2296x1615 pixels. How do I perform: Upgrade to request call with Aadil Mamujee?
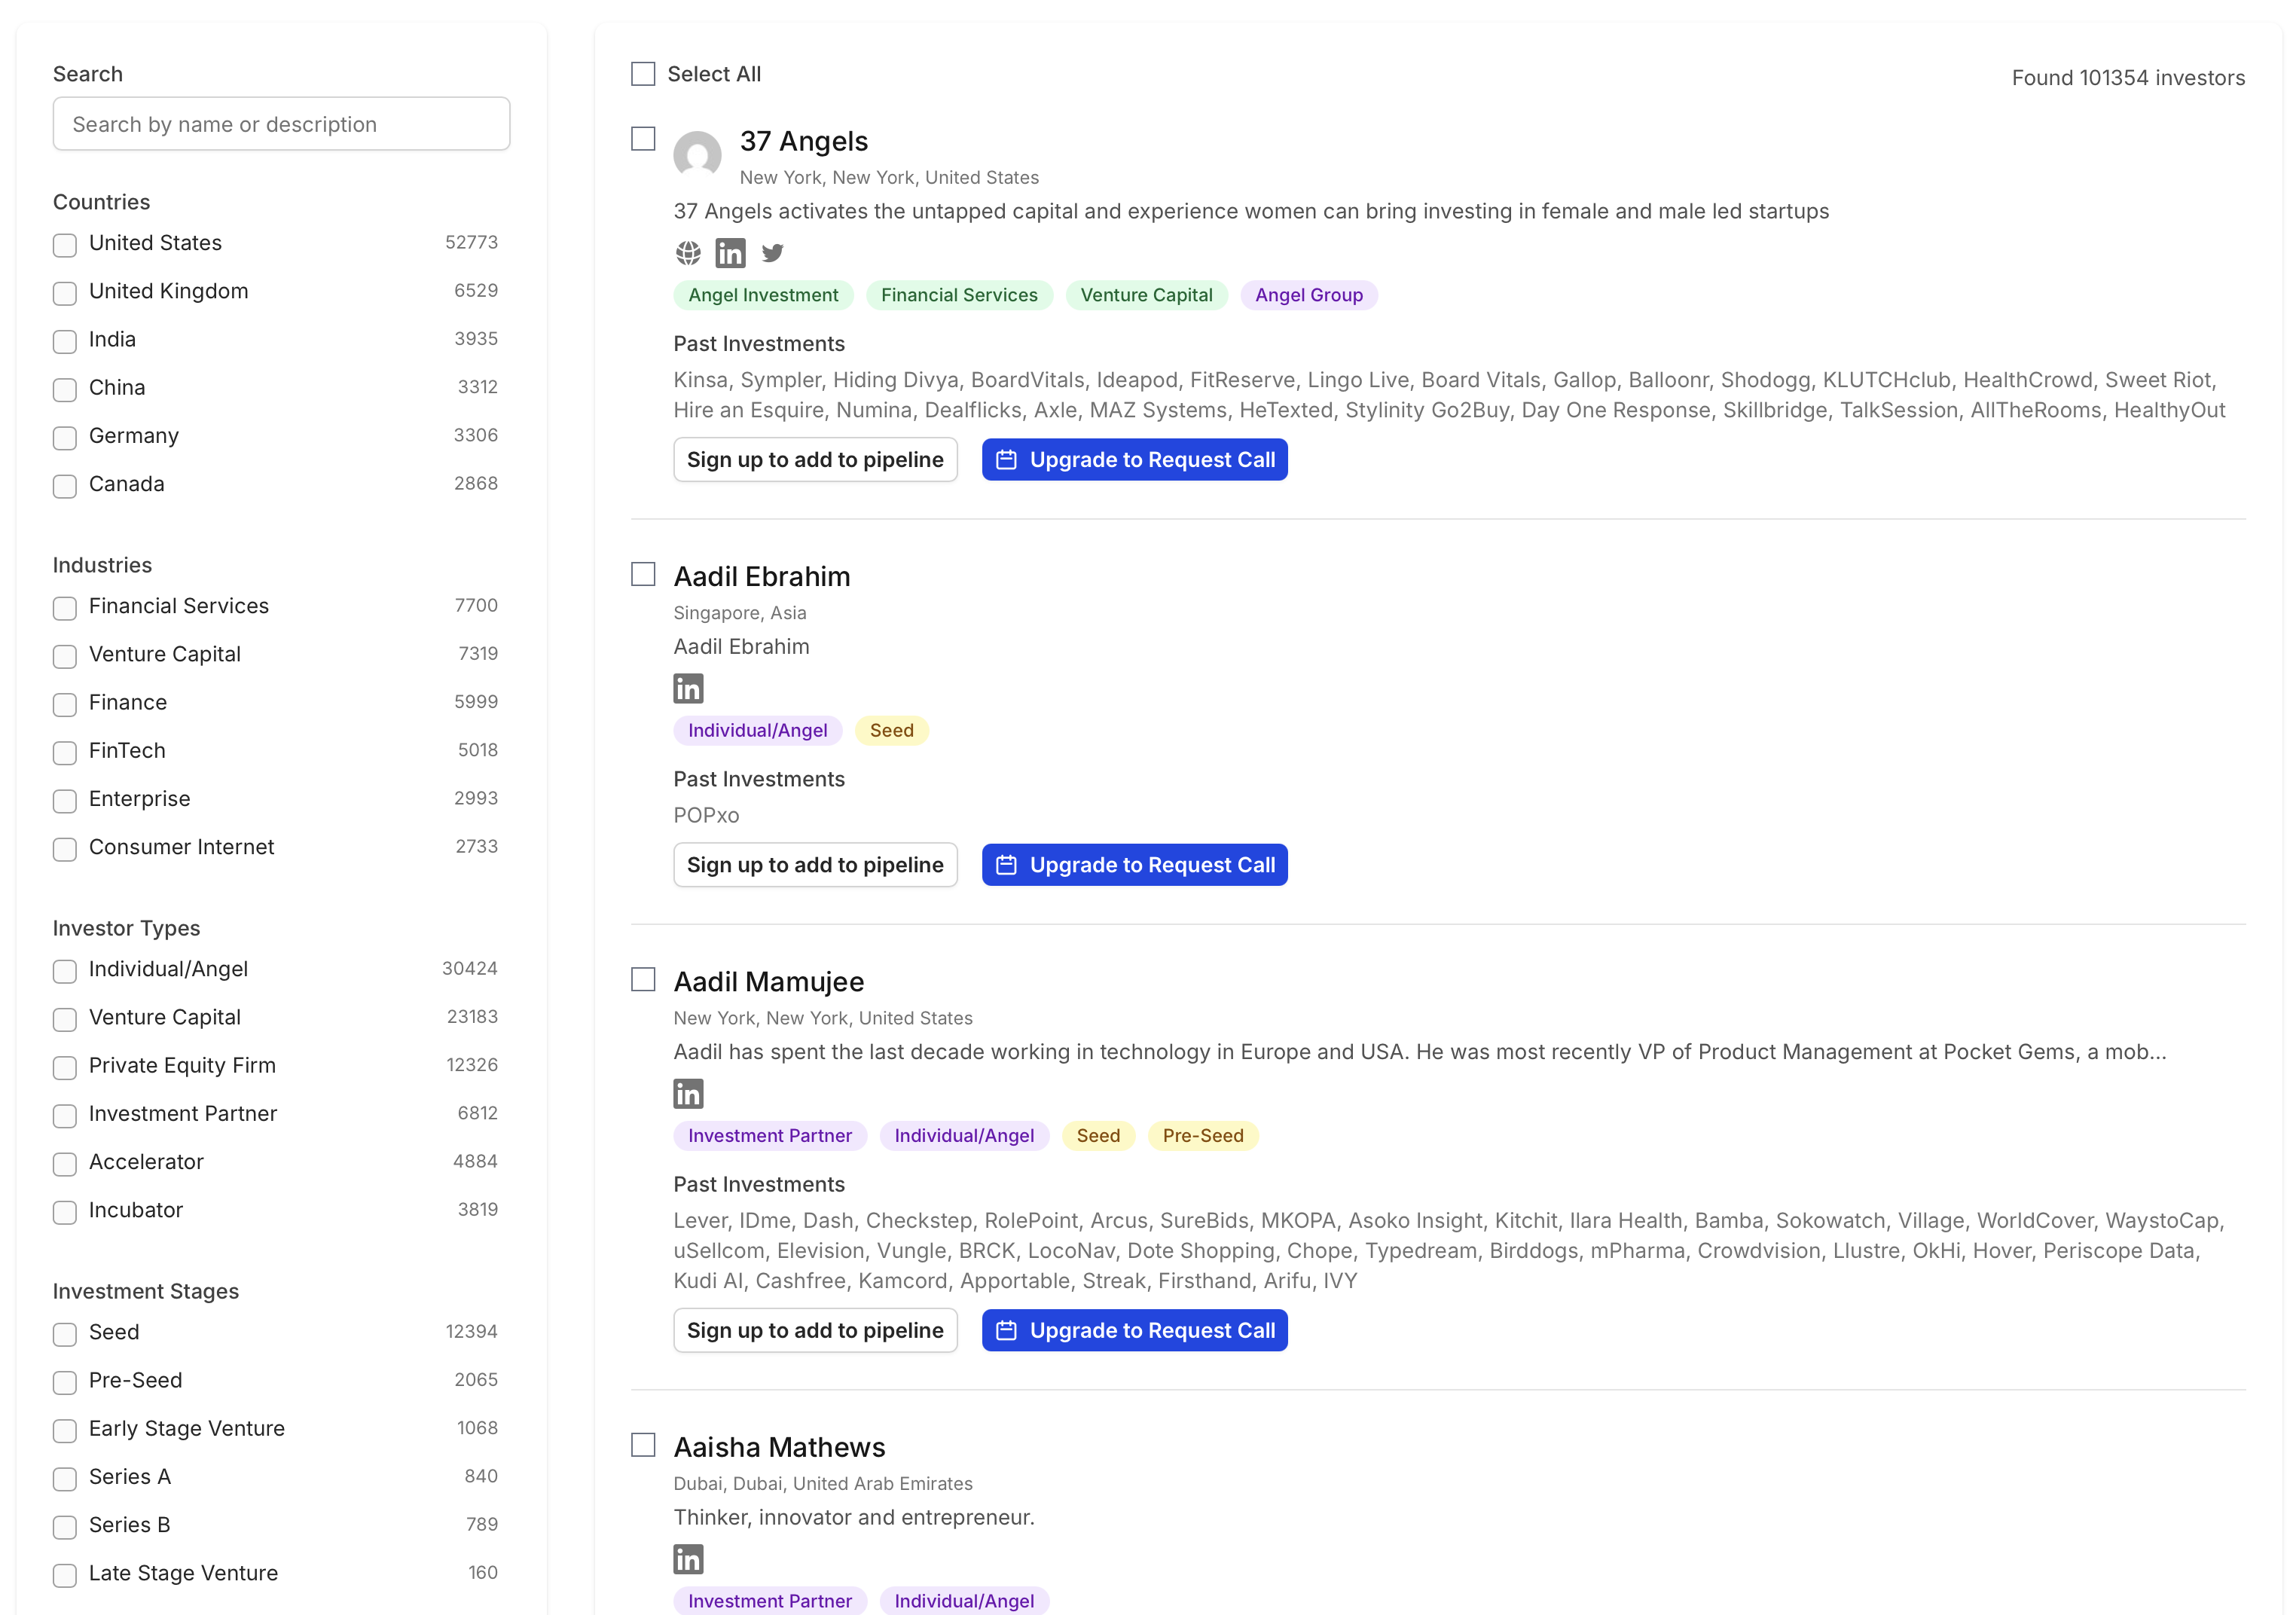point(1134,1330)
